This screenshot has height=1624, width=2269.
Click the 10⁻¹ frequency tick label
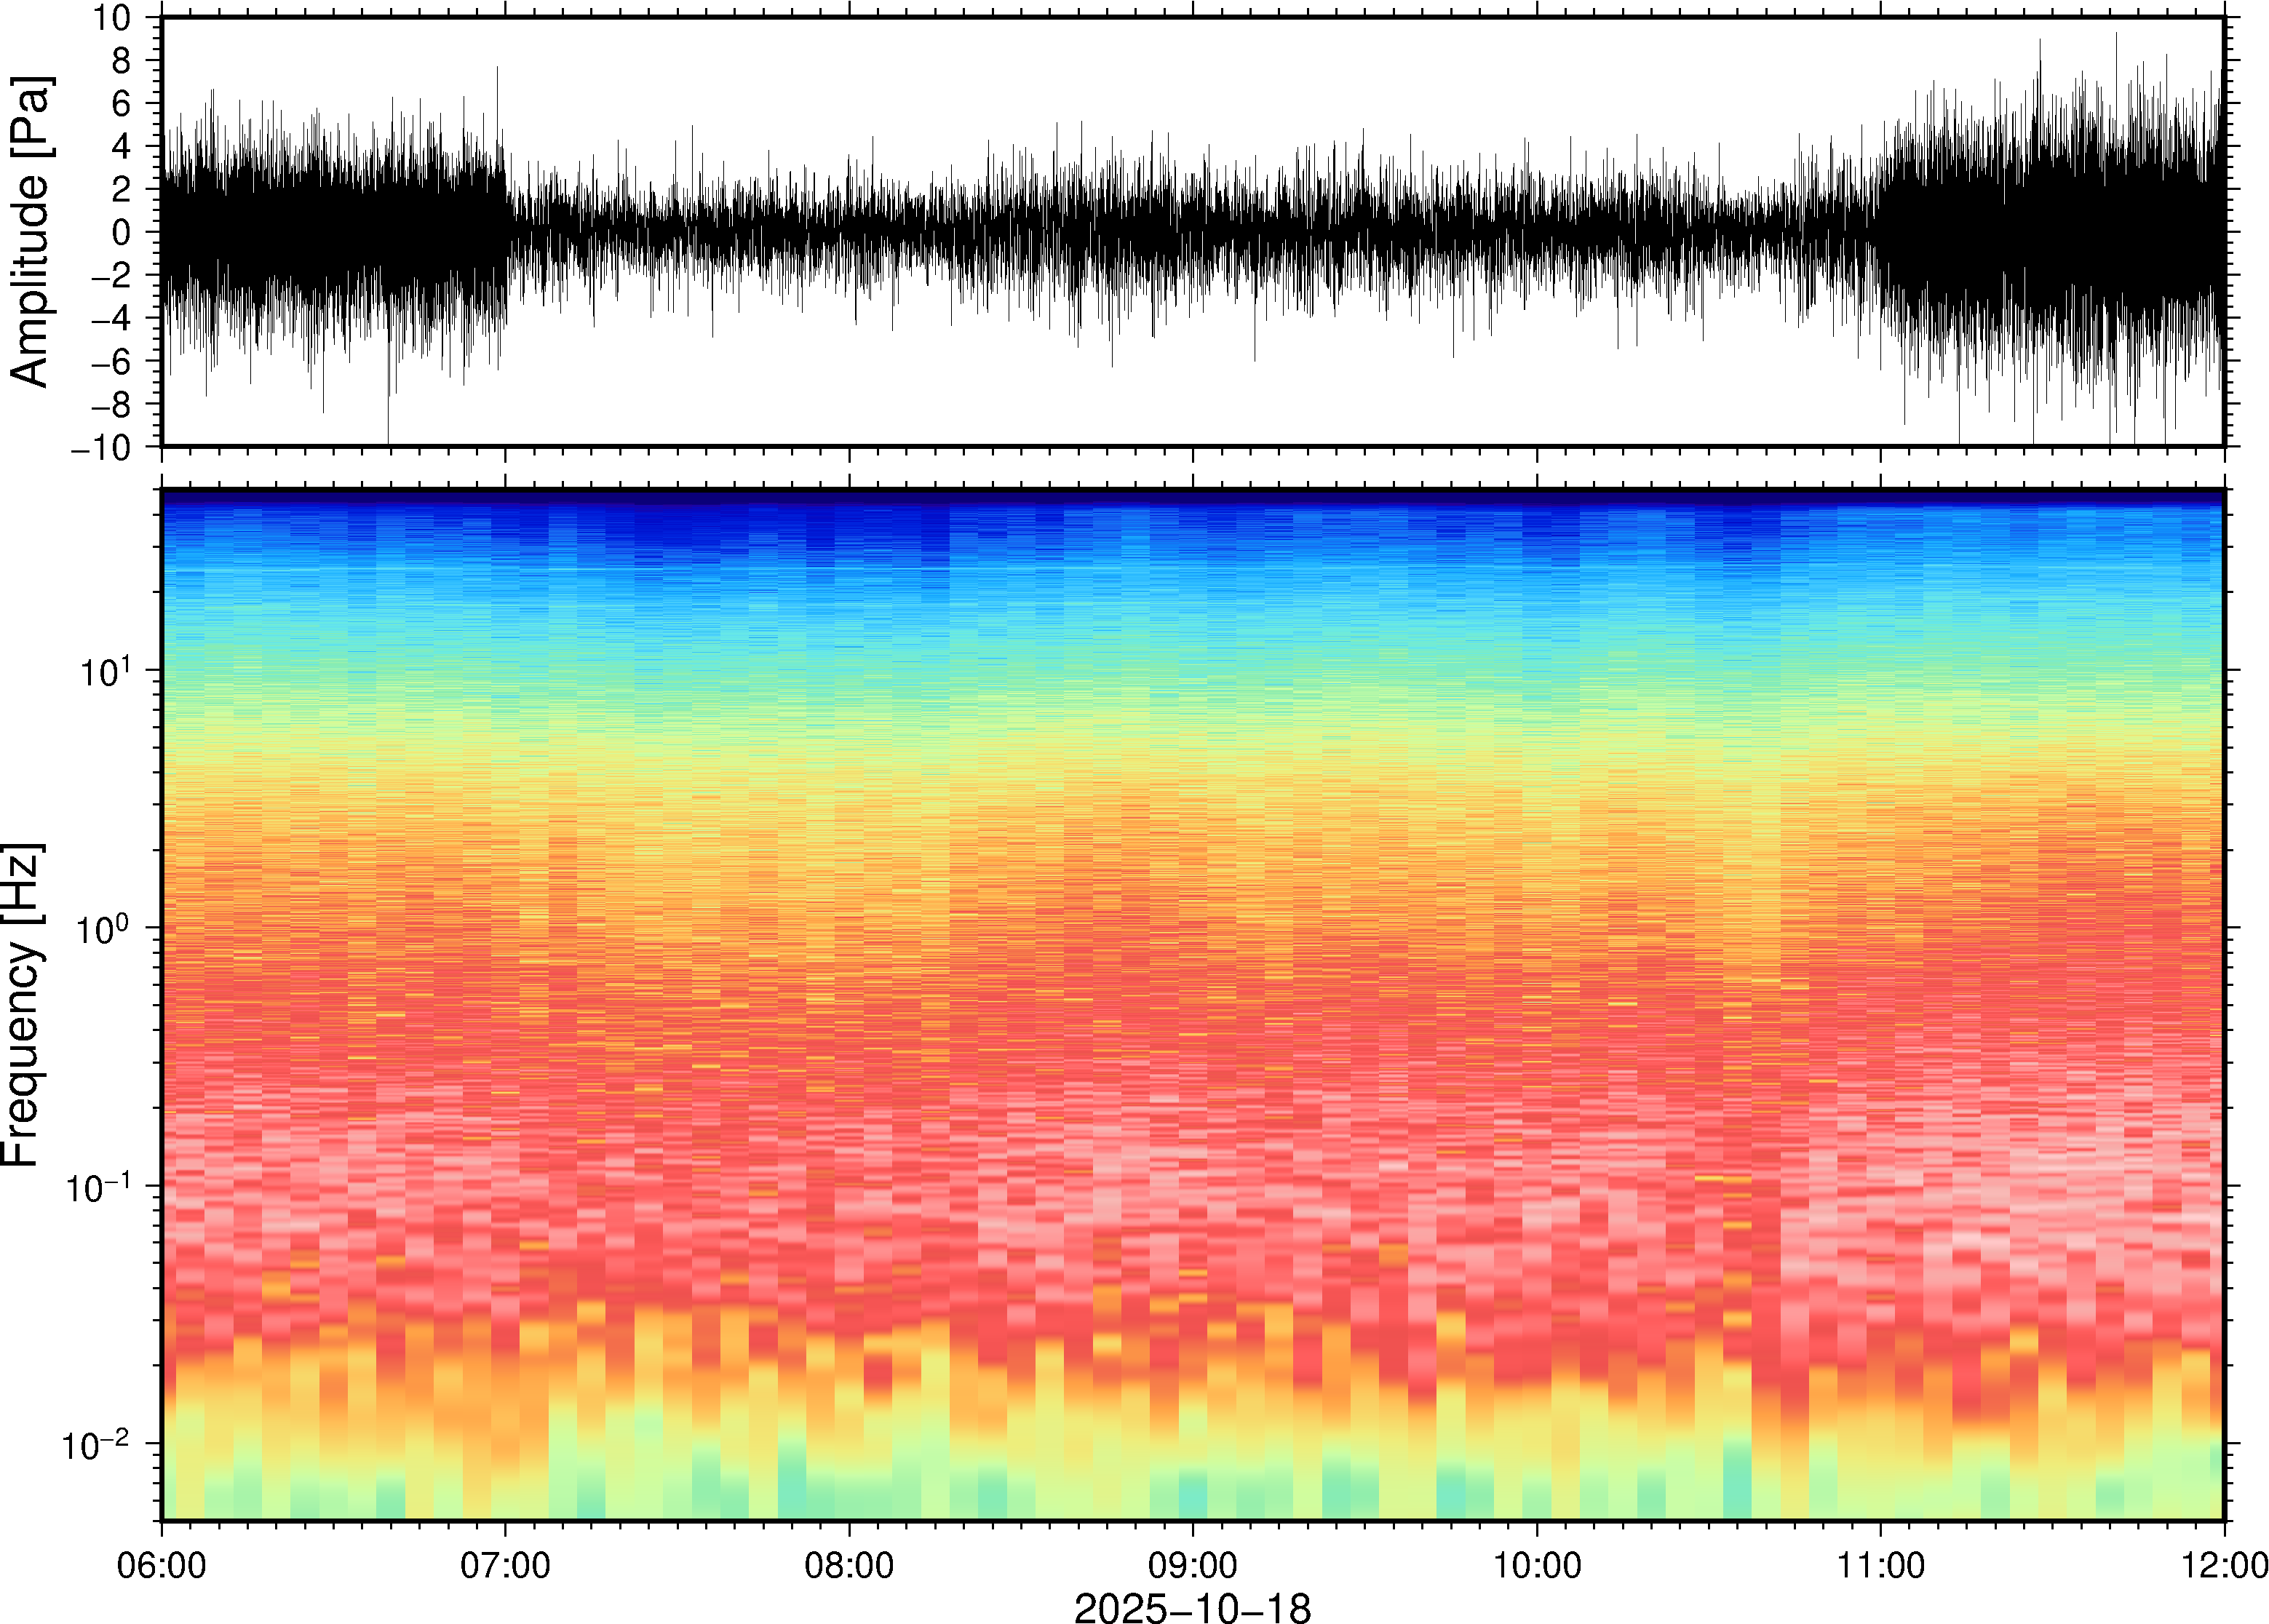[98, 1188]
